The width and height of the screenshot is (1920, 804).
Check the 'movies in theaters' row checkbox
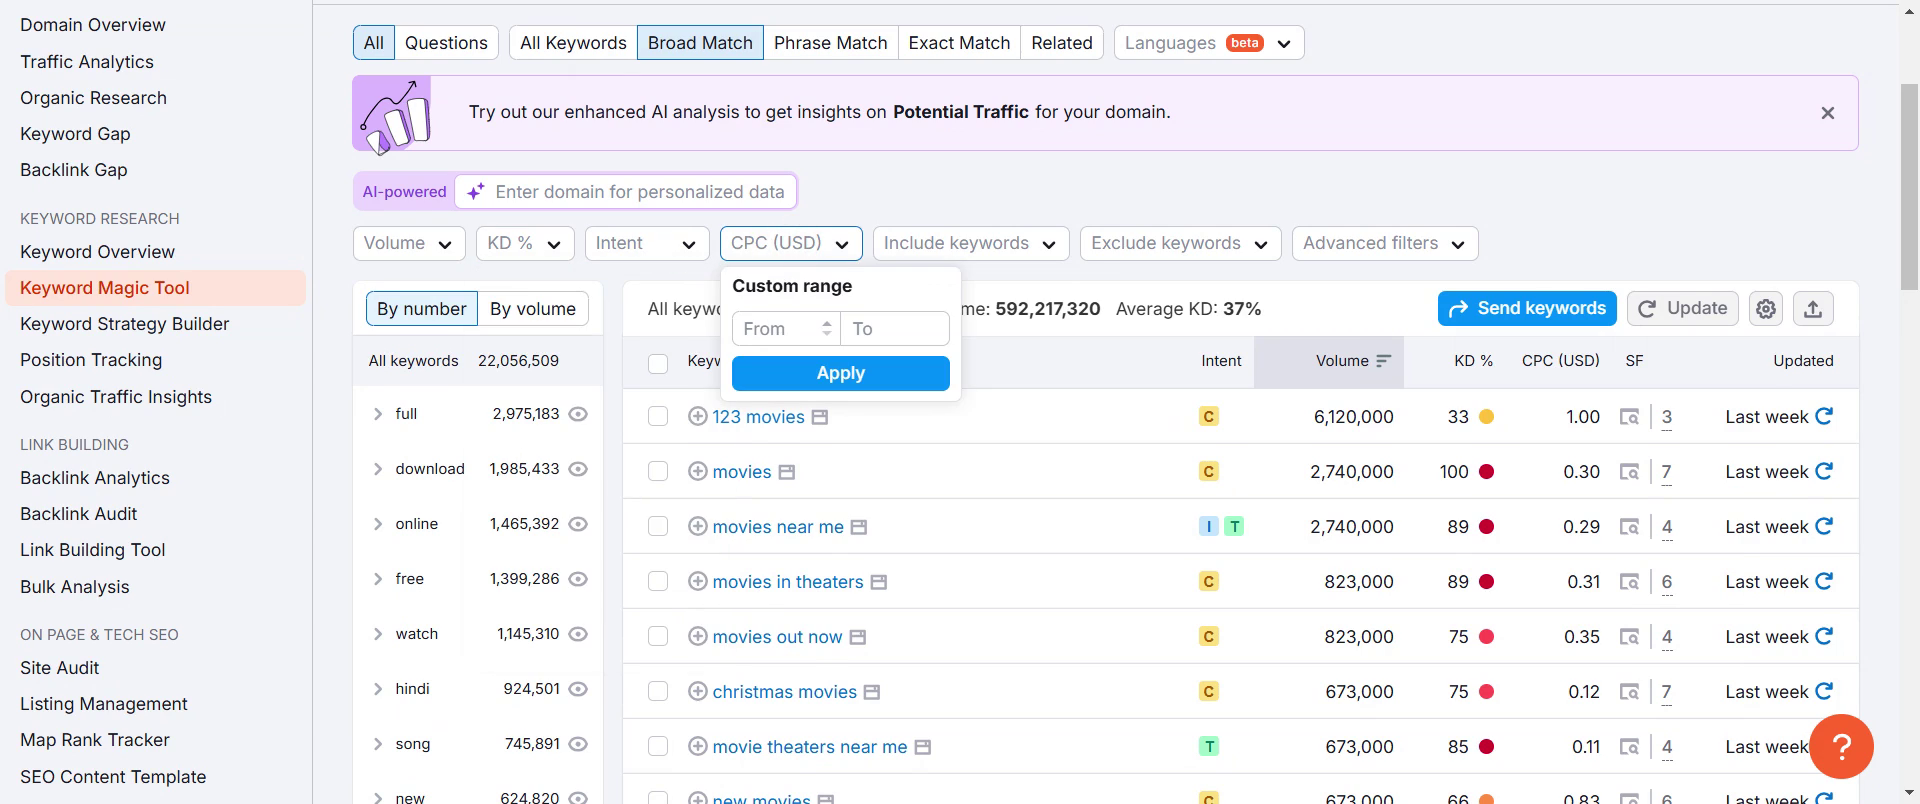(658, 581)
